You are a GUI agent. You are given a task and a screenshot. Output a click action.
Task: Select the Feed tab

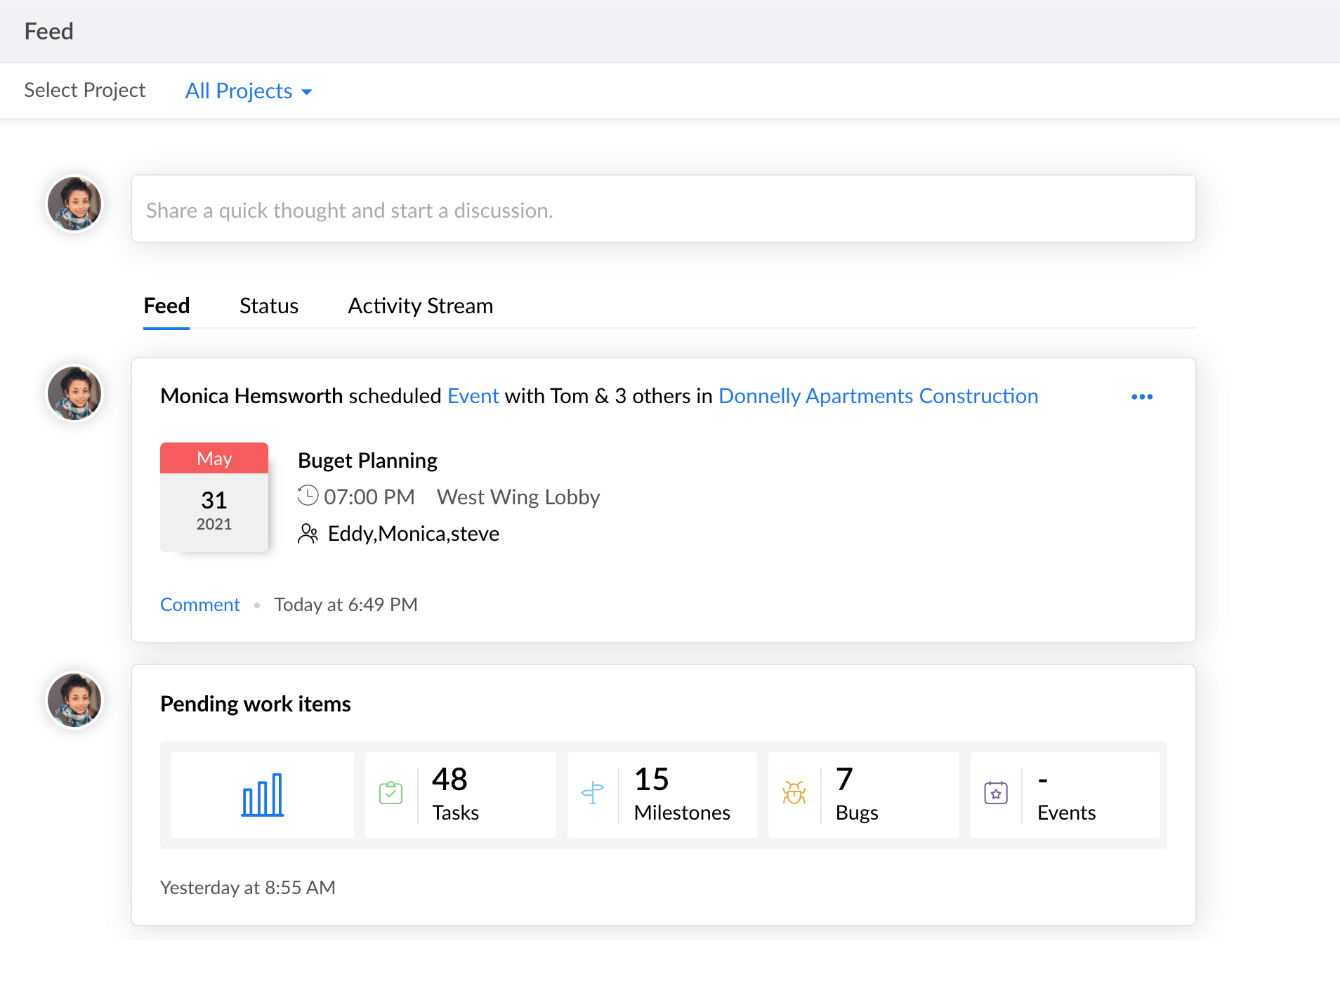pos(166,305)
